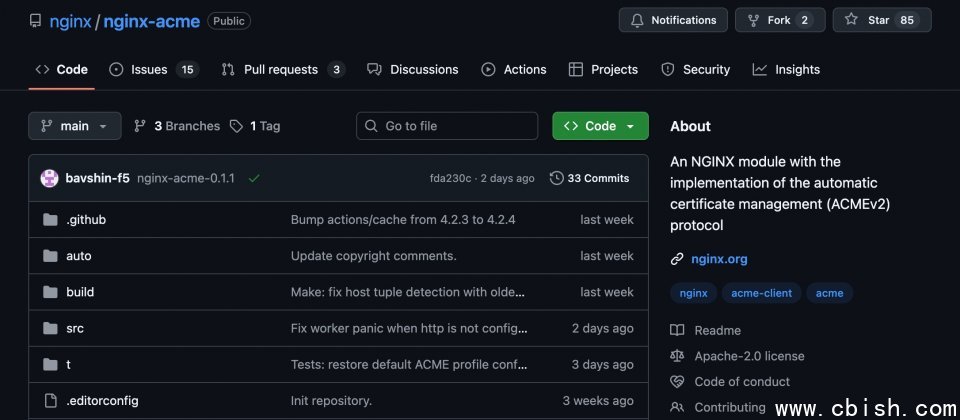Open the Projects tab
Screen dimensions: 960x420
[x=603, y=70]
